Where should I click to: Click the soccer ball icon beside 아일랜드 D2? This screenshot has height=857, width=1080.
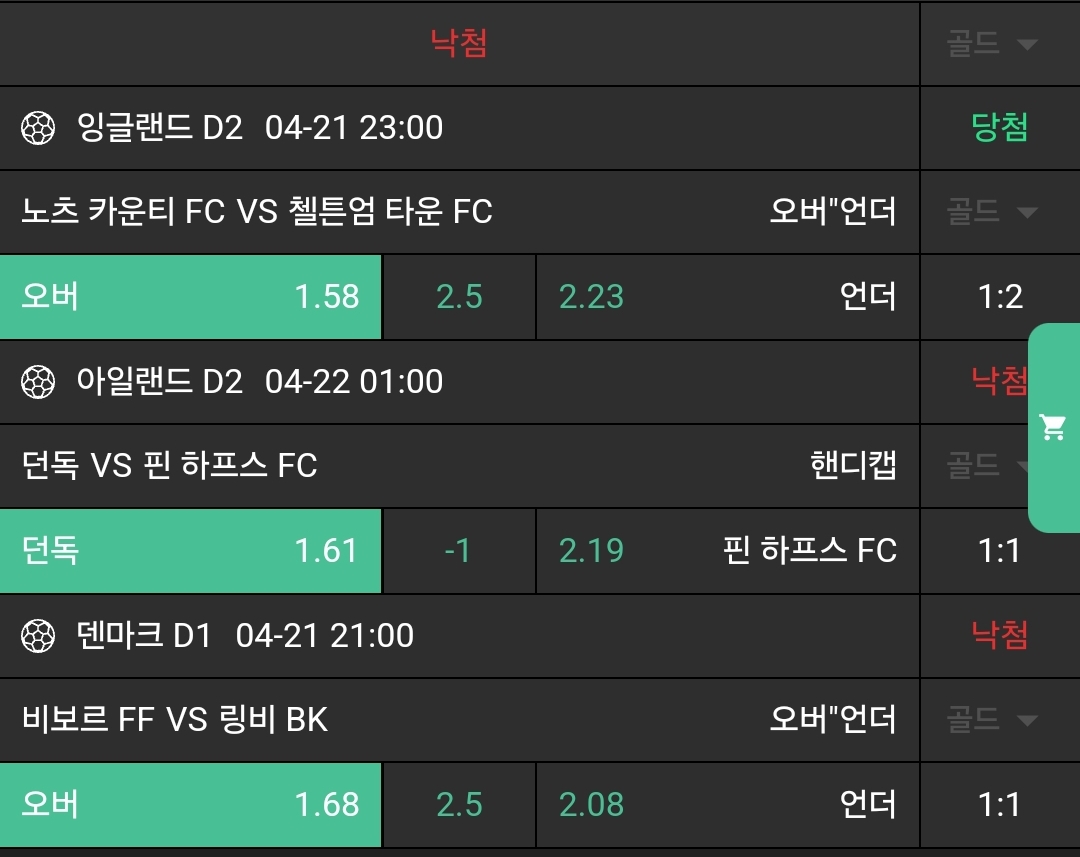[38, 382]
